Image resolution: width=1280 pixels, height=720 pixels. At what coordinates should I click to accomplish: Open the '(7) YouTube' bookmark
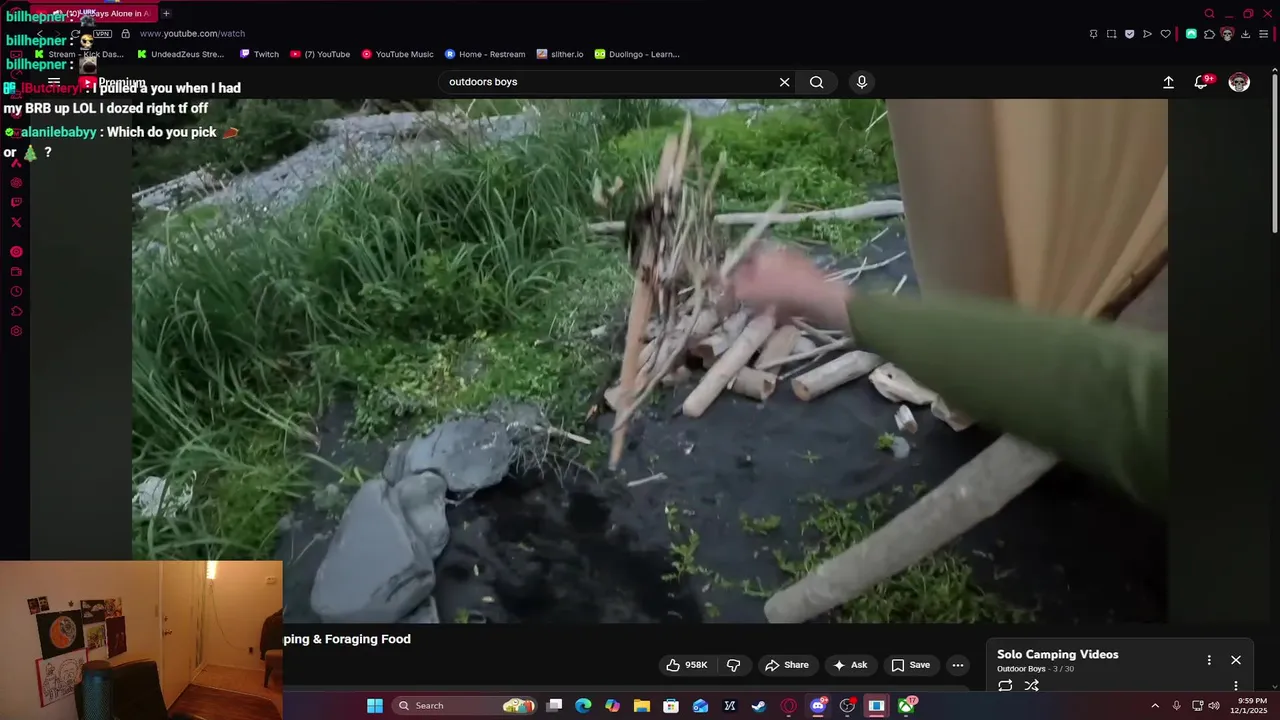(320, 54)
